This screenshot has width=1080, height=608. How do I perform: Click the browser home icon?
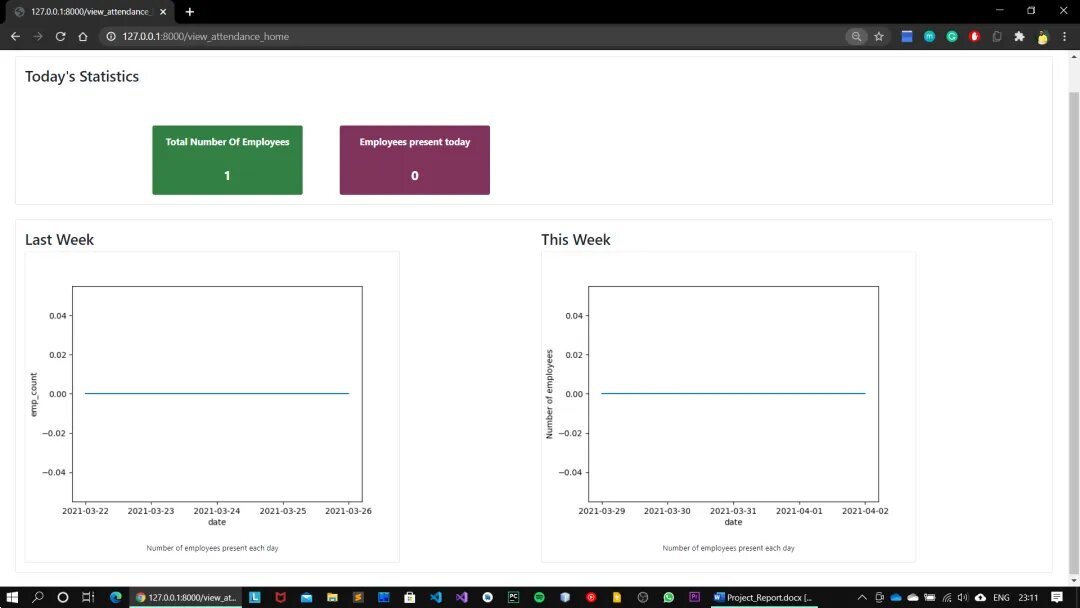pyautogui.click(x=83, y=36)
